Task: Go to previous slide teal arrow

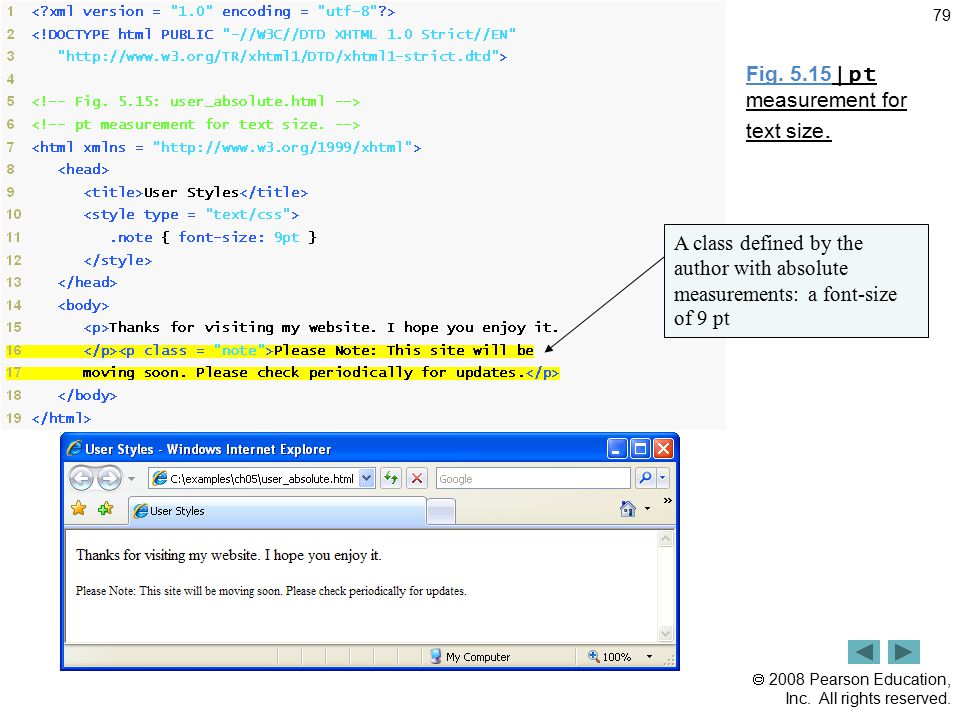Action: [x=864, y=652]
